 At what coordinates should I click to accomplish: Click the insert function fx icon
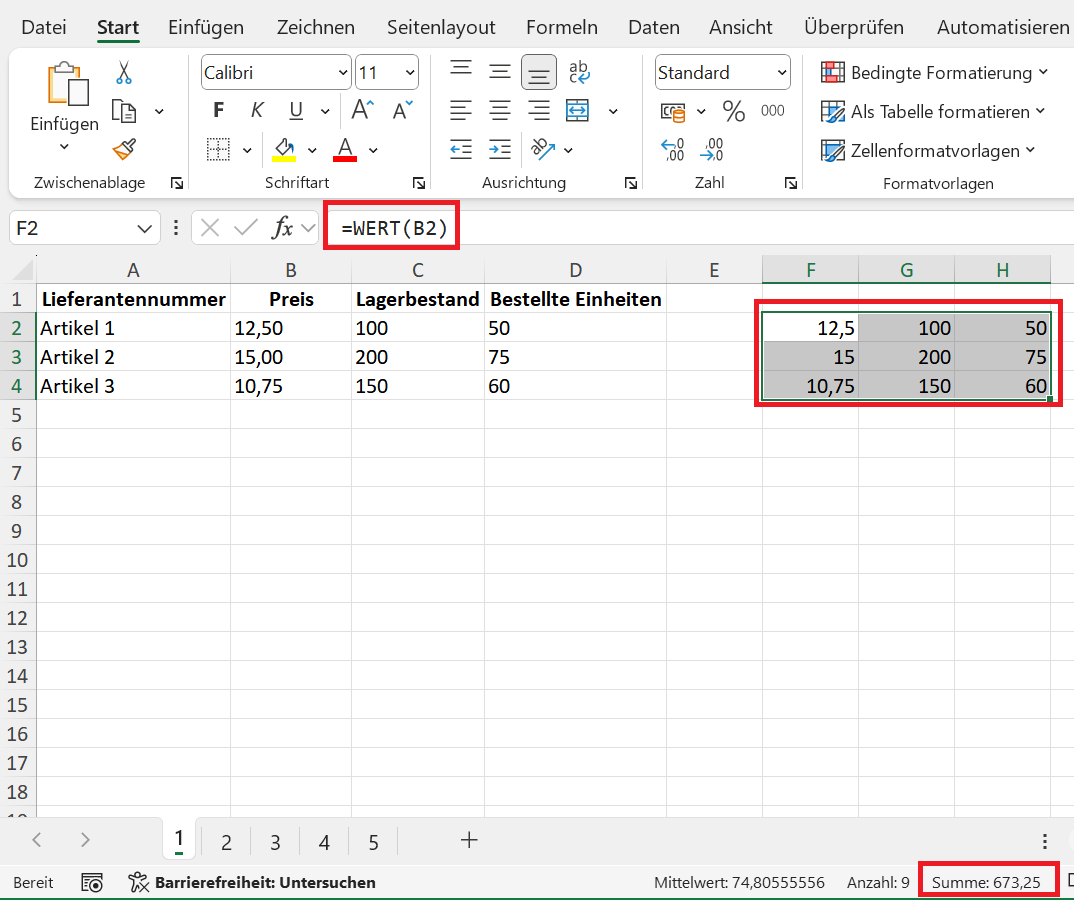click(282, 227)
